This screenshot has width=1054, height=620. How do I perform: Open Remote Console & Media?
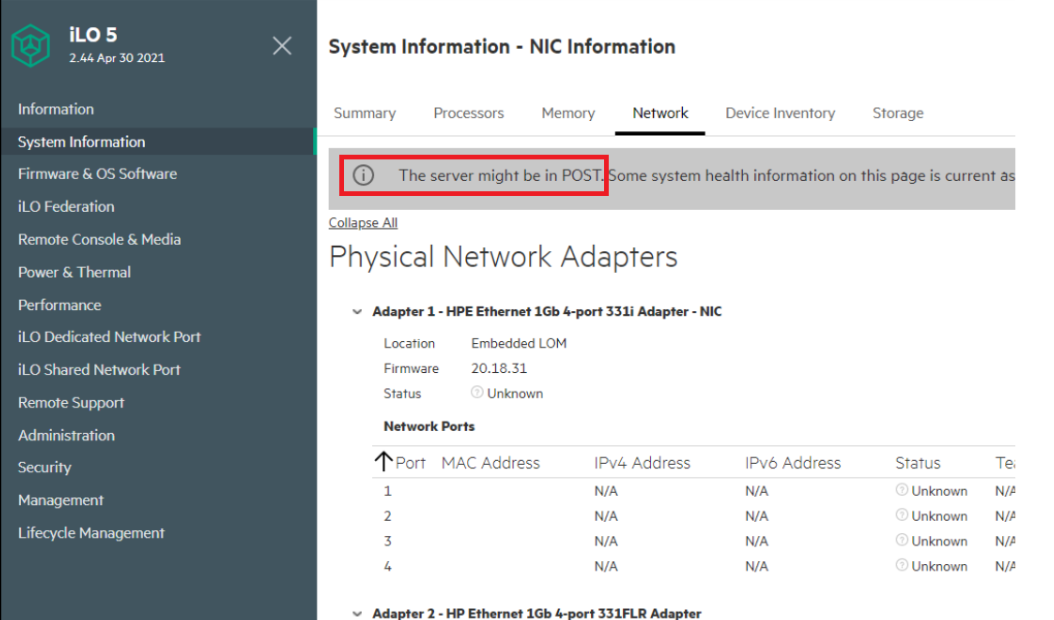(x=99, y=239)
